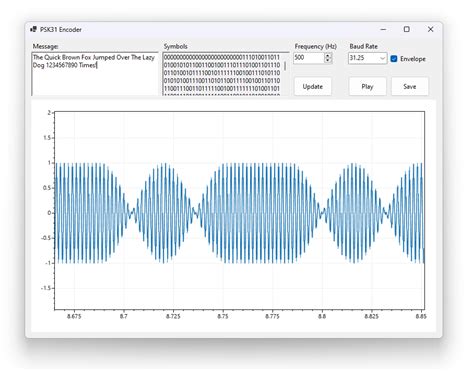Click the PSK31 Encoder app icon in title bar
474x371 pixels.
click(x=33, y=29)
